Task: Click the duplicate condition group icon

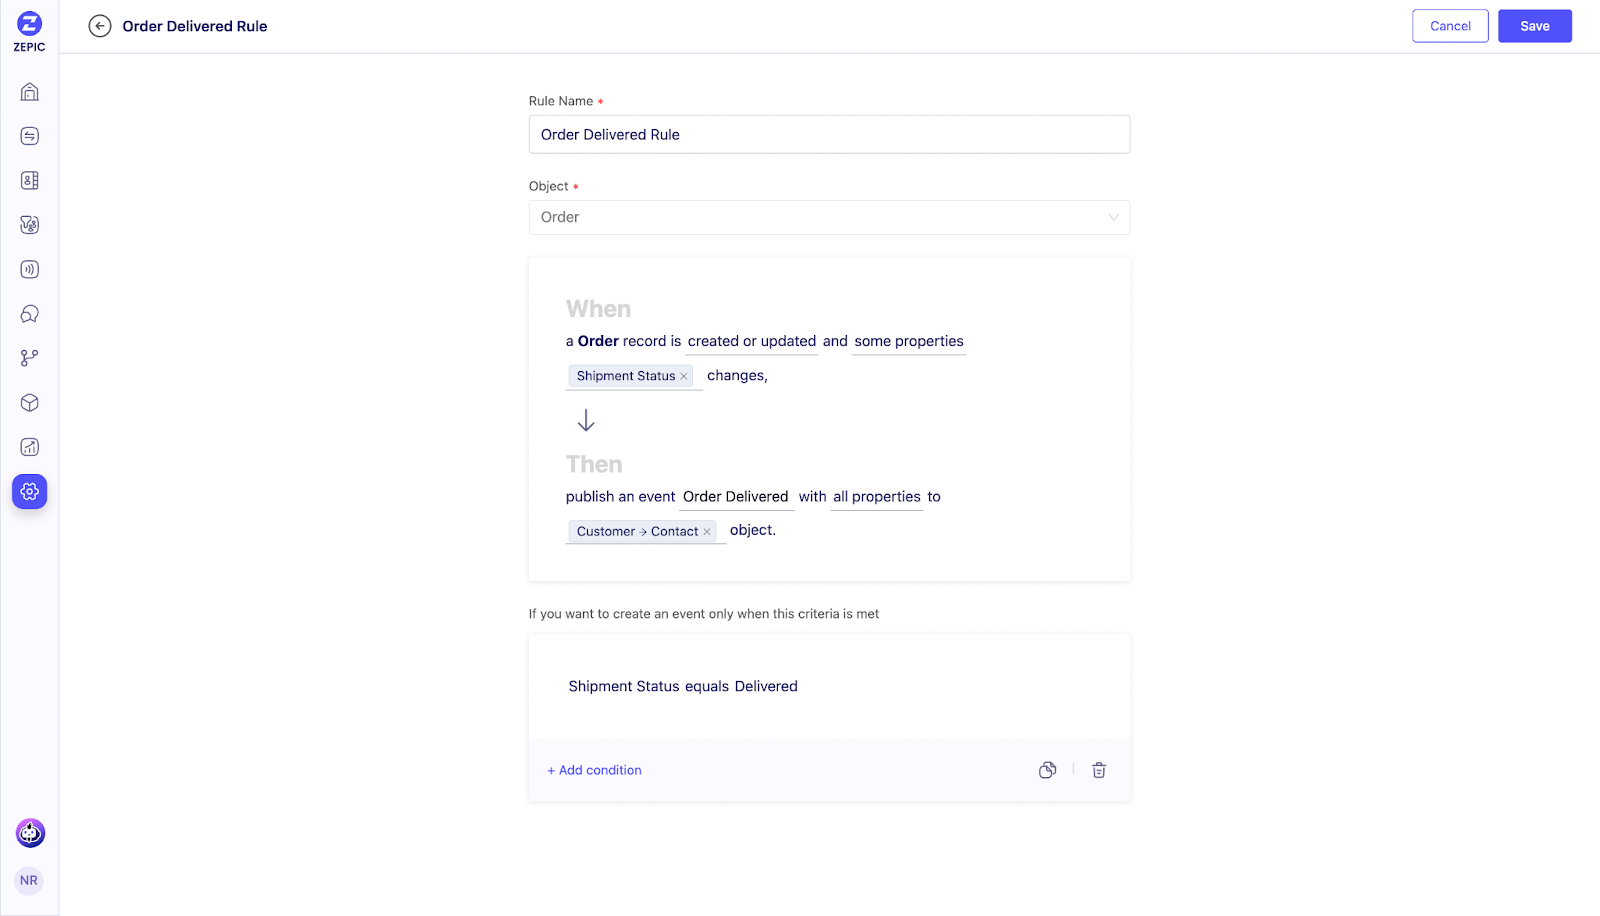Action: click(x=1047, y=770)
